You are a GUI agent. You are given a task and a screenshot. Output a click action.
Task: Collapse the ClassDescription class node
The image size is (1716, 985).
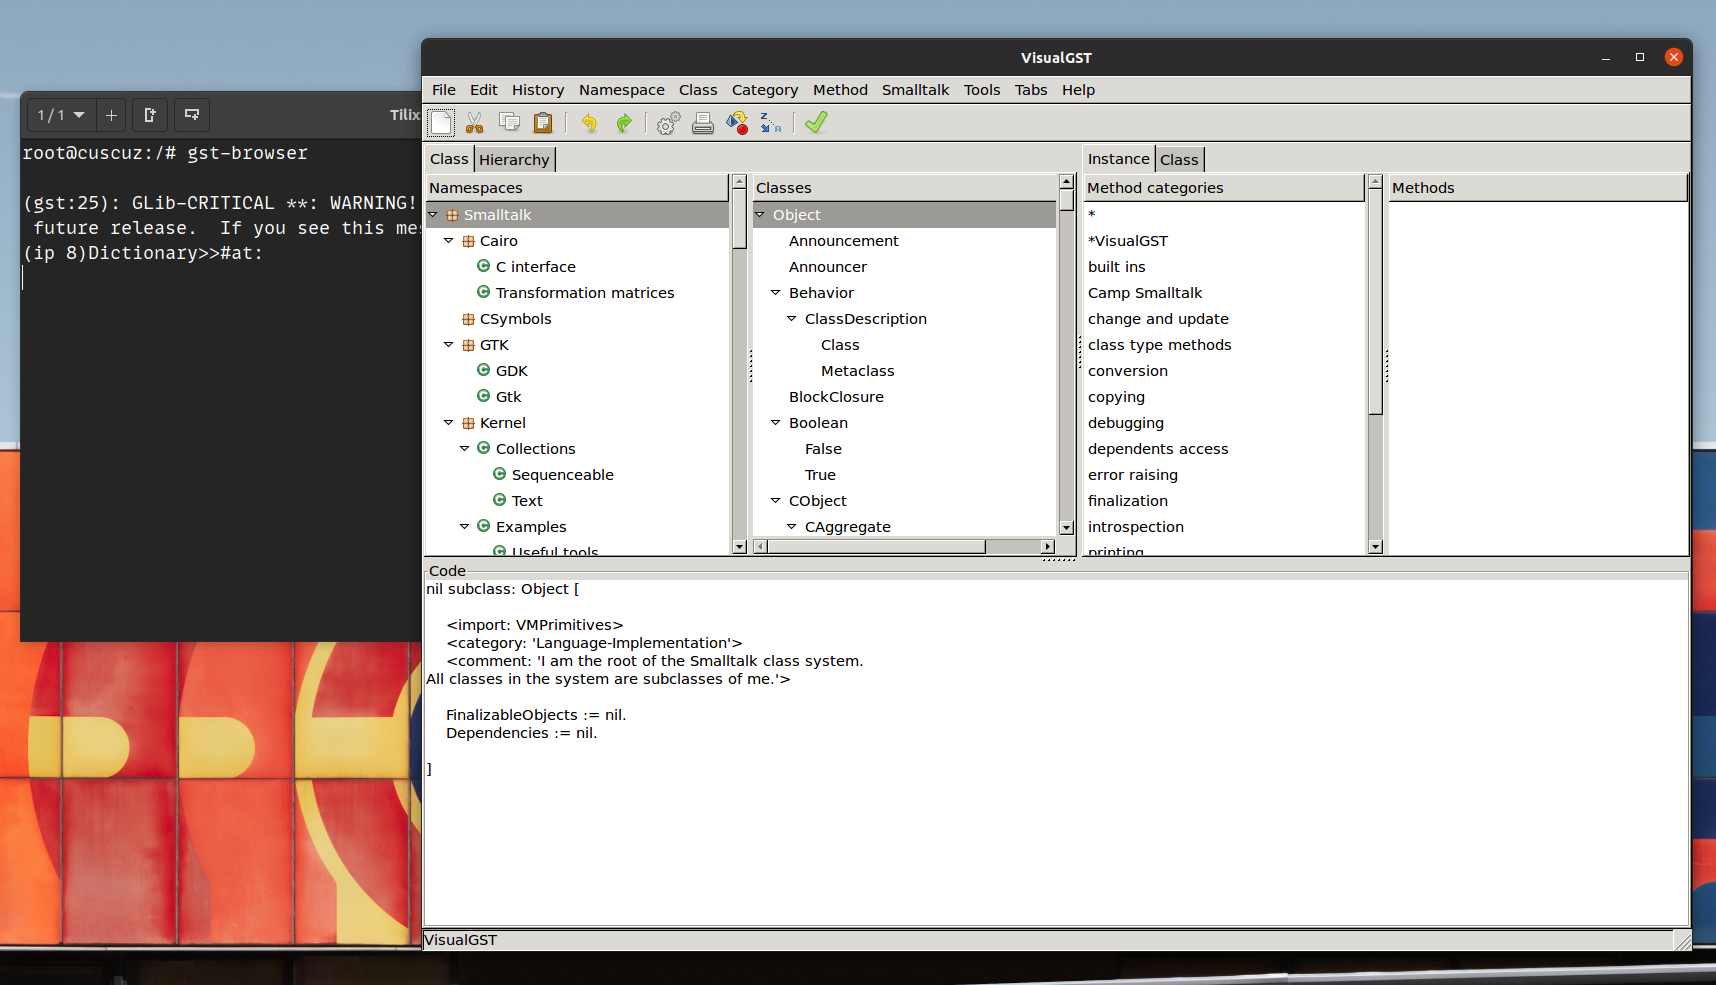(x=792, y=318)
